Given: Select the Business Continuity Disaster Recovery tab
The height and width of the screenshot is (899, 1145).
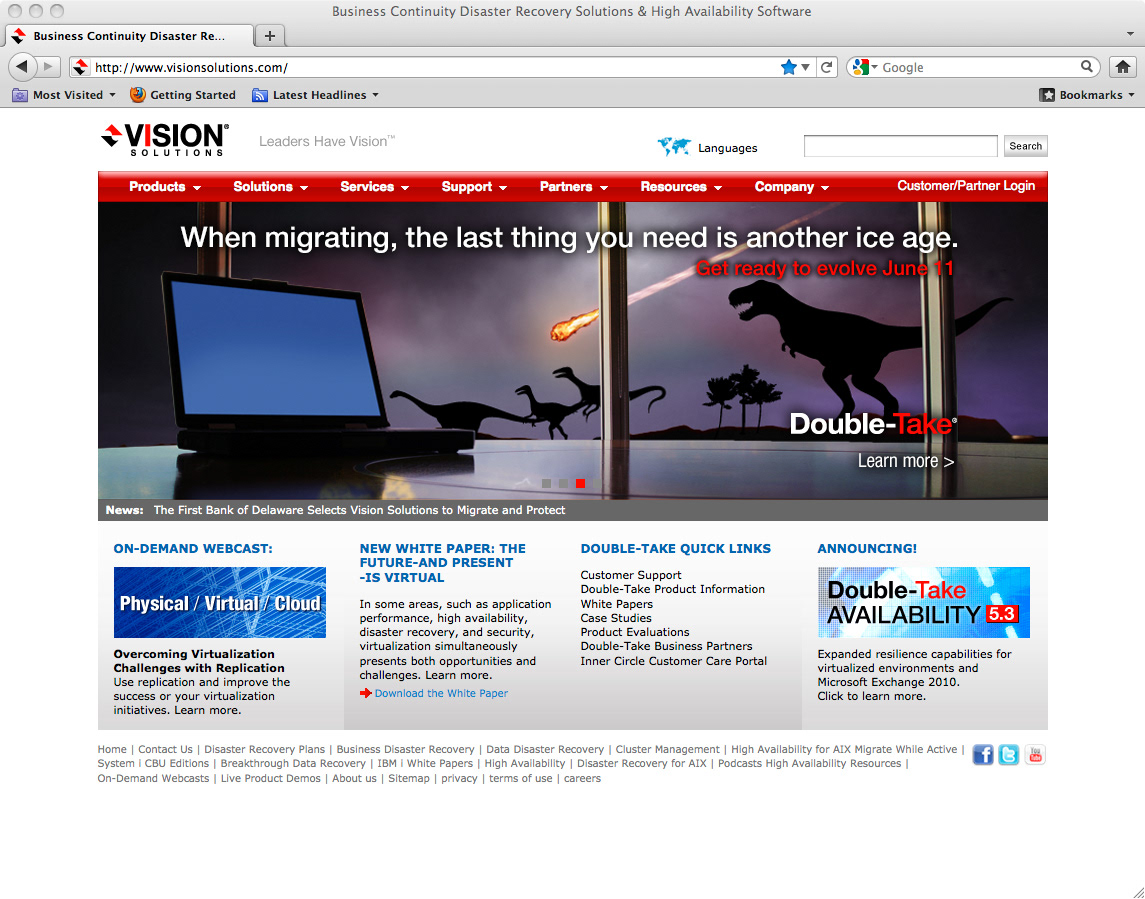Looking at the screenshot, I should (x=129, y=36).
